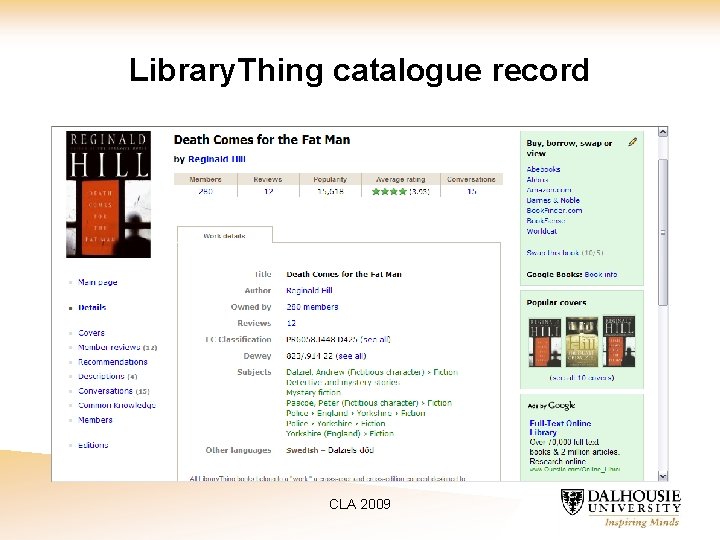Open Members in sidebar
This screenshot has height=540, width=720.
pos(95,420)
